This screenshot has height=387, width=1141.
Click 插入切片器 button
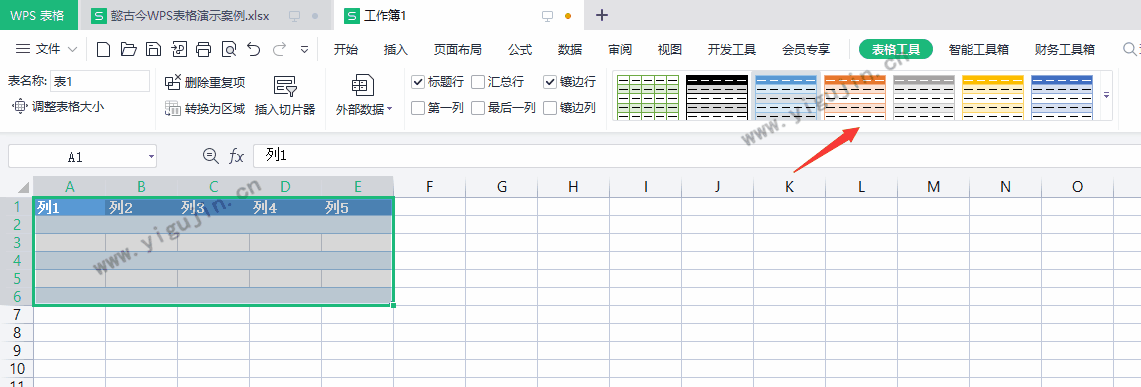coord(285,96)
